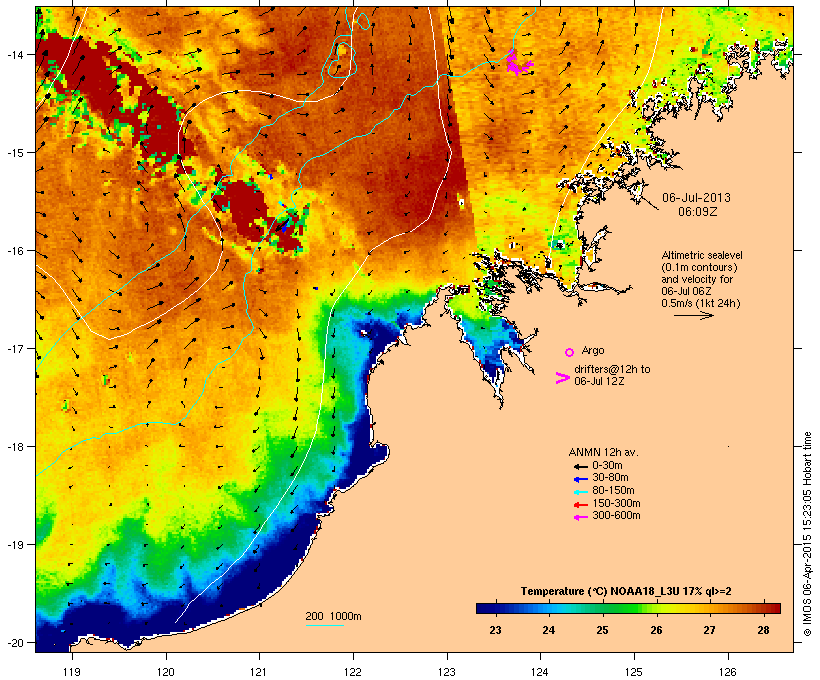
Task: Click the '80-150m' depth label
Action: 613,491
